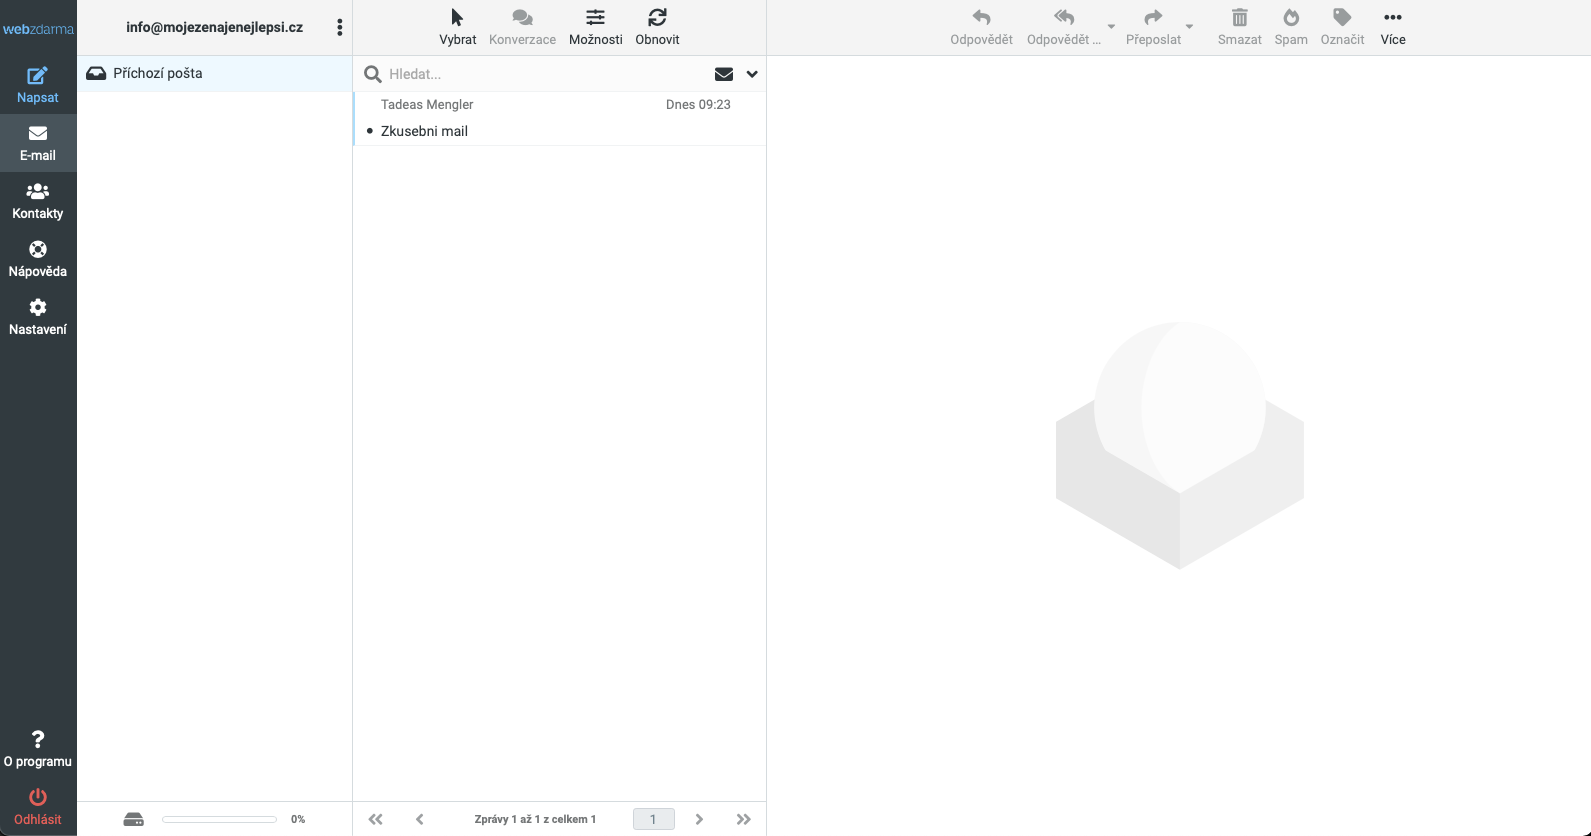Screen dimensions: 1591x836
Task: Refresh the mailbox with Obnovit
Action: pos(657,28)
